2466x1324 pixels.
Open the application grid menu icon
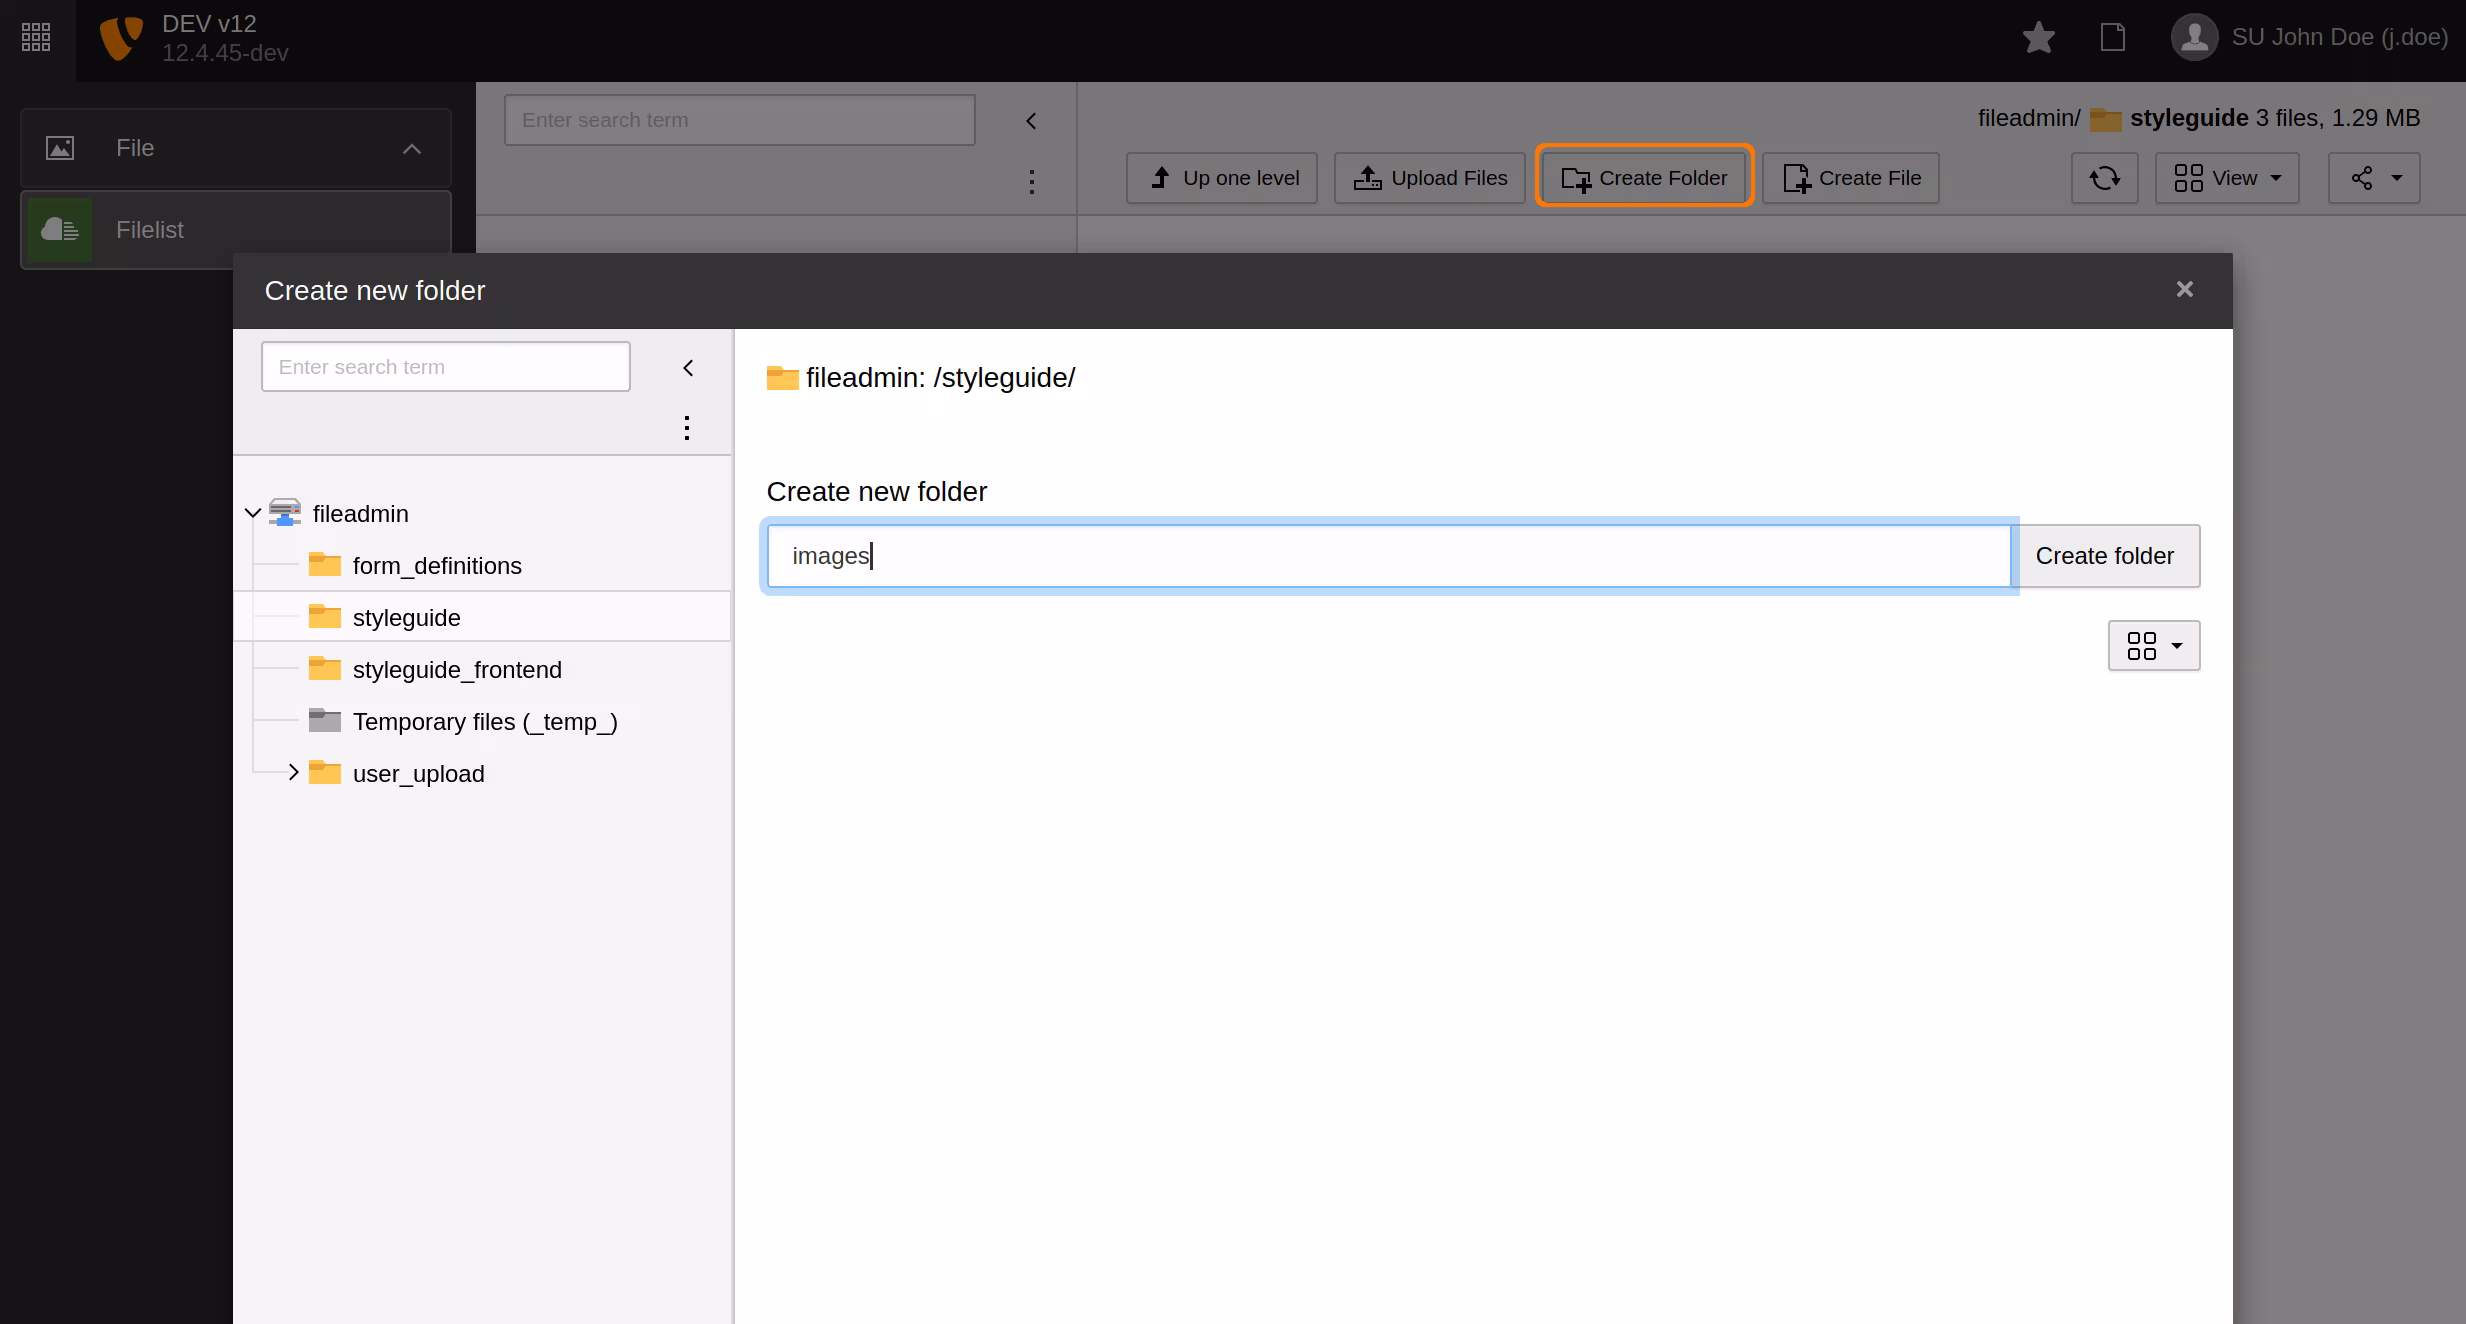click(x=36, y=37)
